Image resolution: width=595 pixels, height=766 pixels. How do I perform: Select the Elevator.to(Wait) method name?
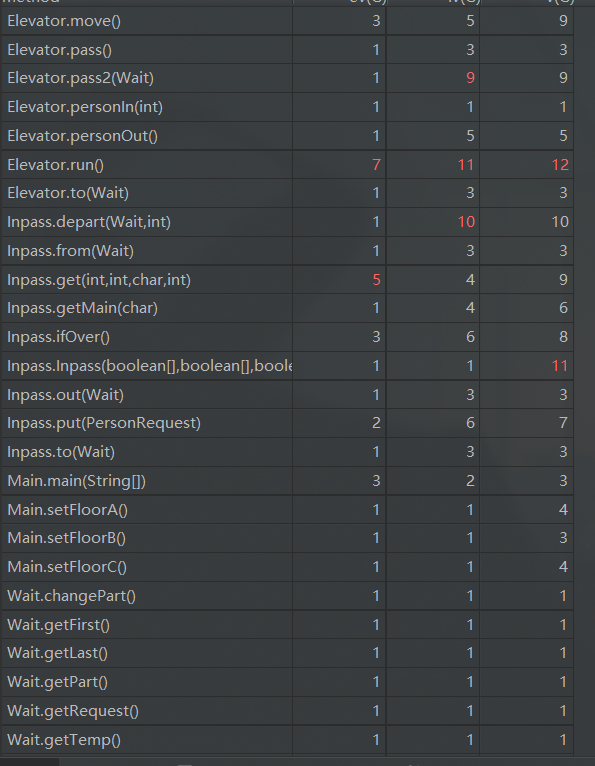[x=68, y=193]
